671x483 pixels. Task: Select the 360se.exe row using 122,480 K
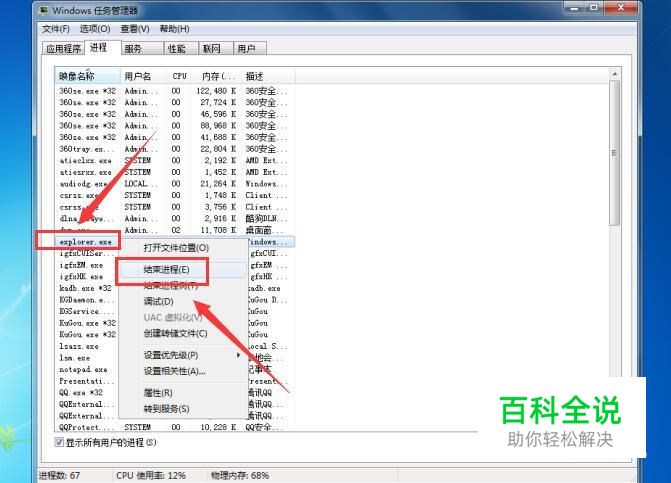point(175,91)
